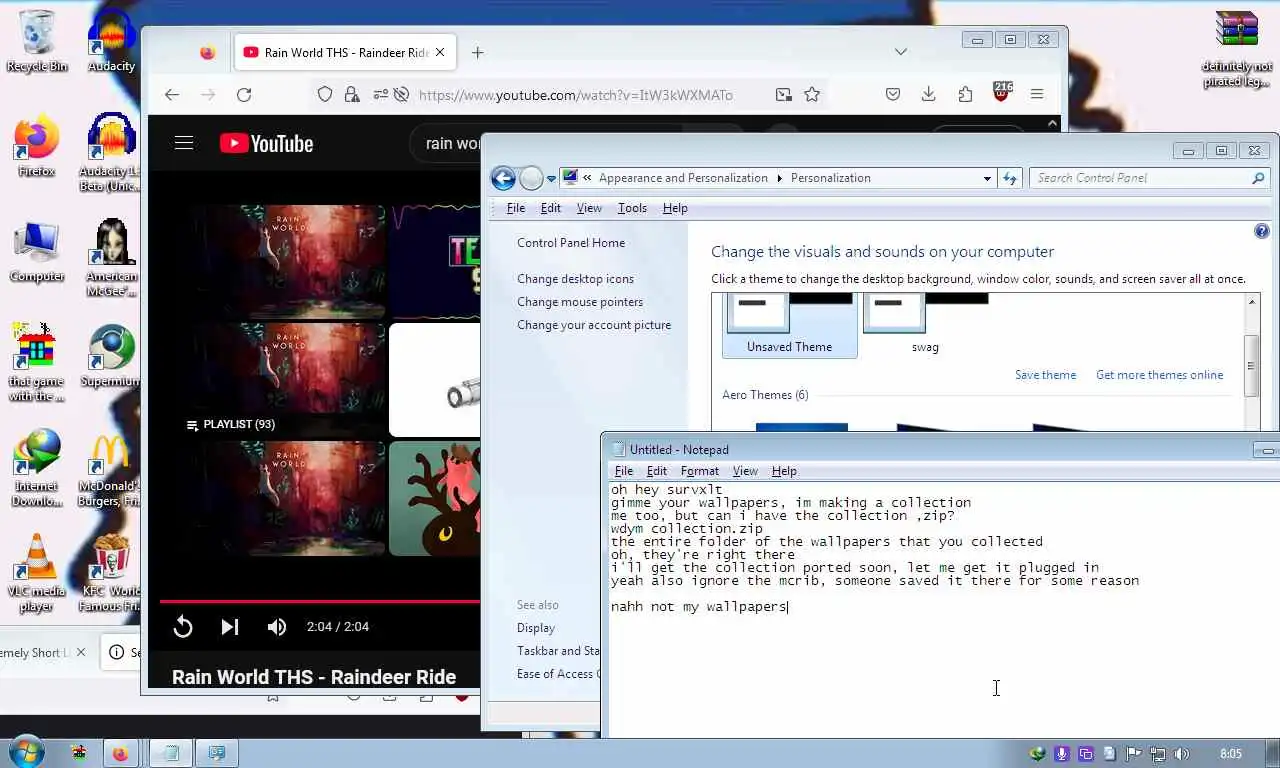Open the Notepad File menu
Viewport: 1280px width, 768px height.
(624, 471)
